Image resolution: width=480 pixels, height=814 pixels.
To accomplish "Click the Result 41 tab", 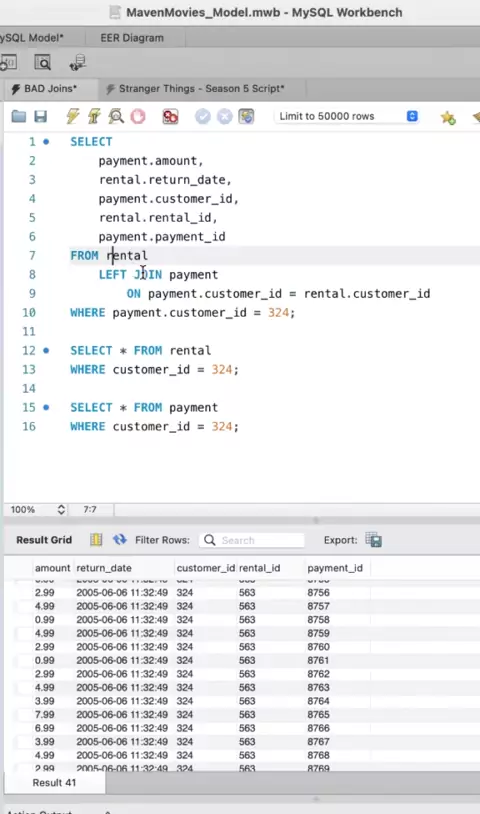I will click(x=54, y=782).
